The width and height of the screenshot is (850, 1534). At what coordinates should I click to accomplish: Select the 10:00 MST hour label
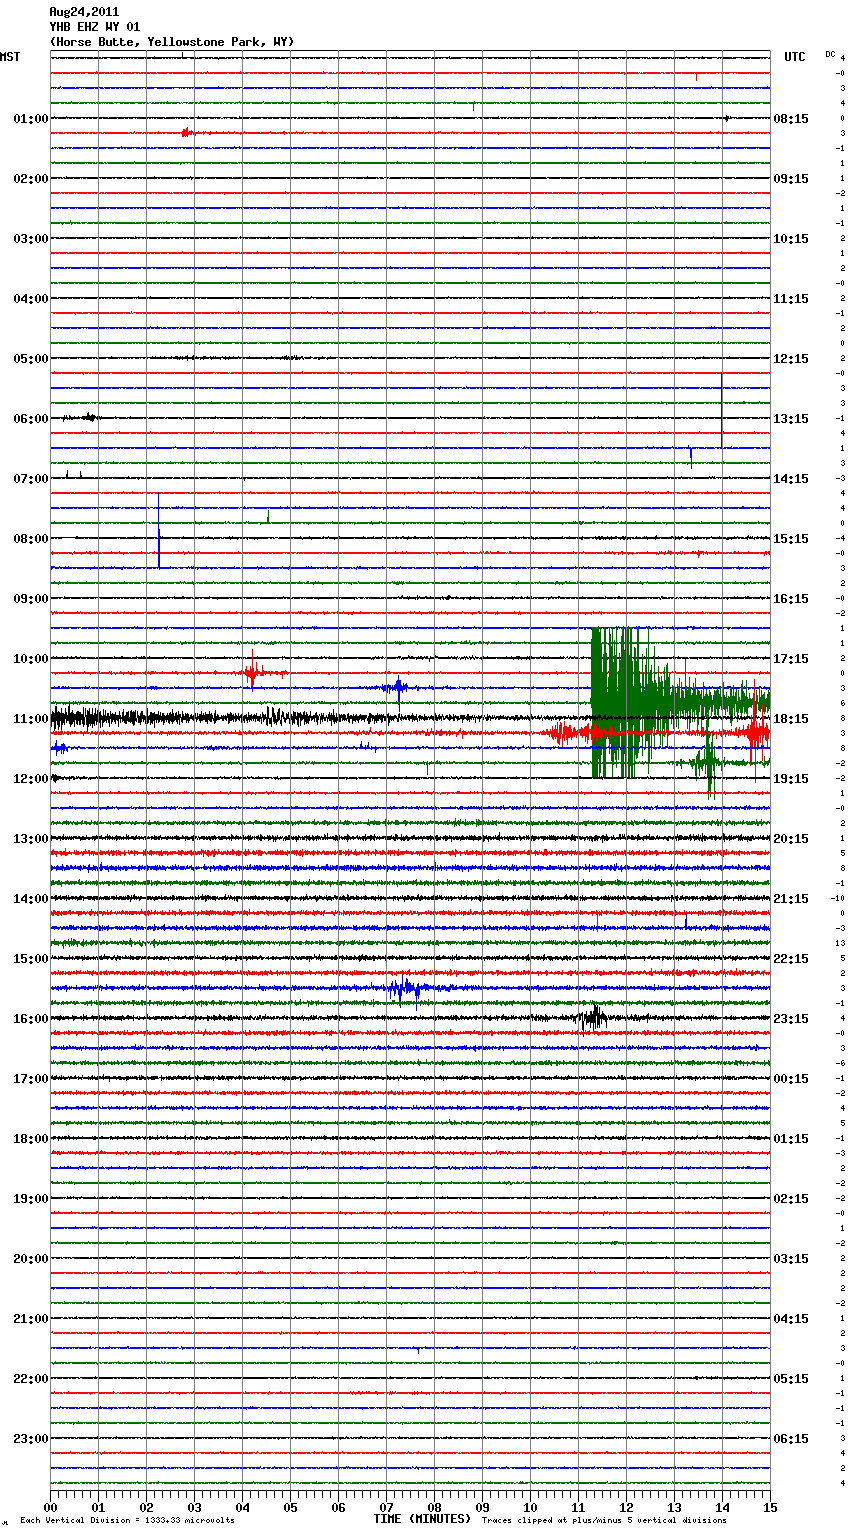coord(30,659)
